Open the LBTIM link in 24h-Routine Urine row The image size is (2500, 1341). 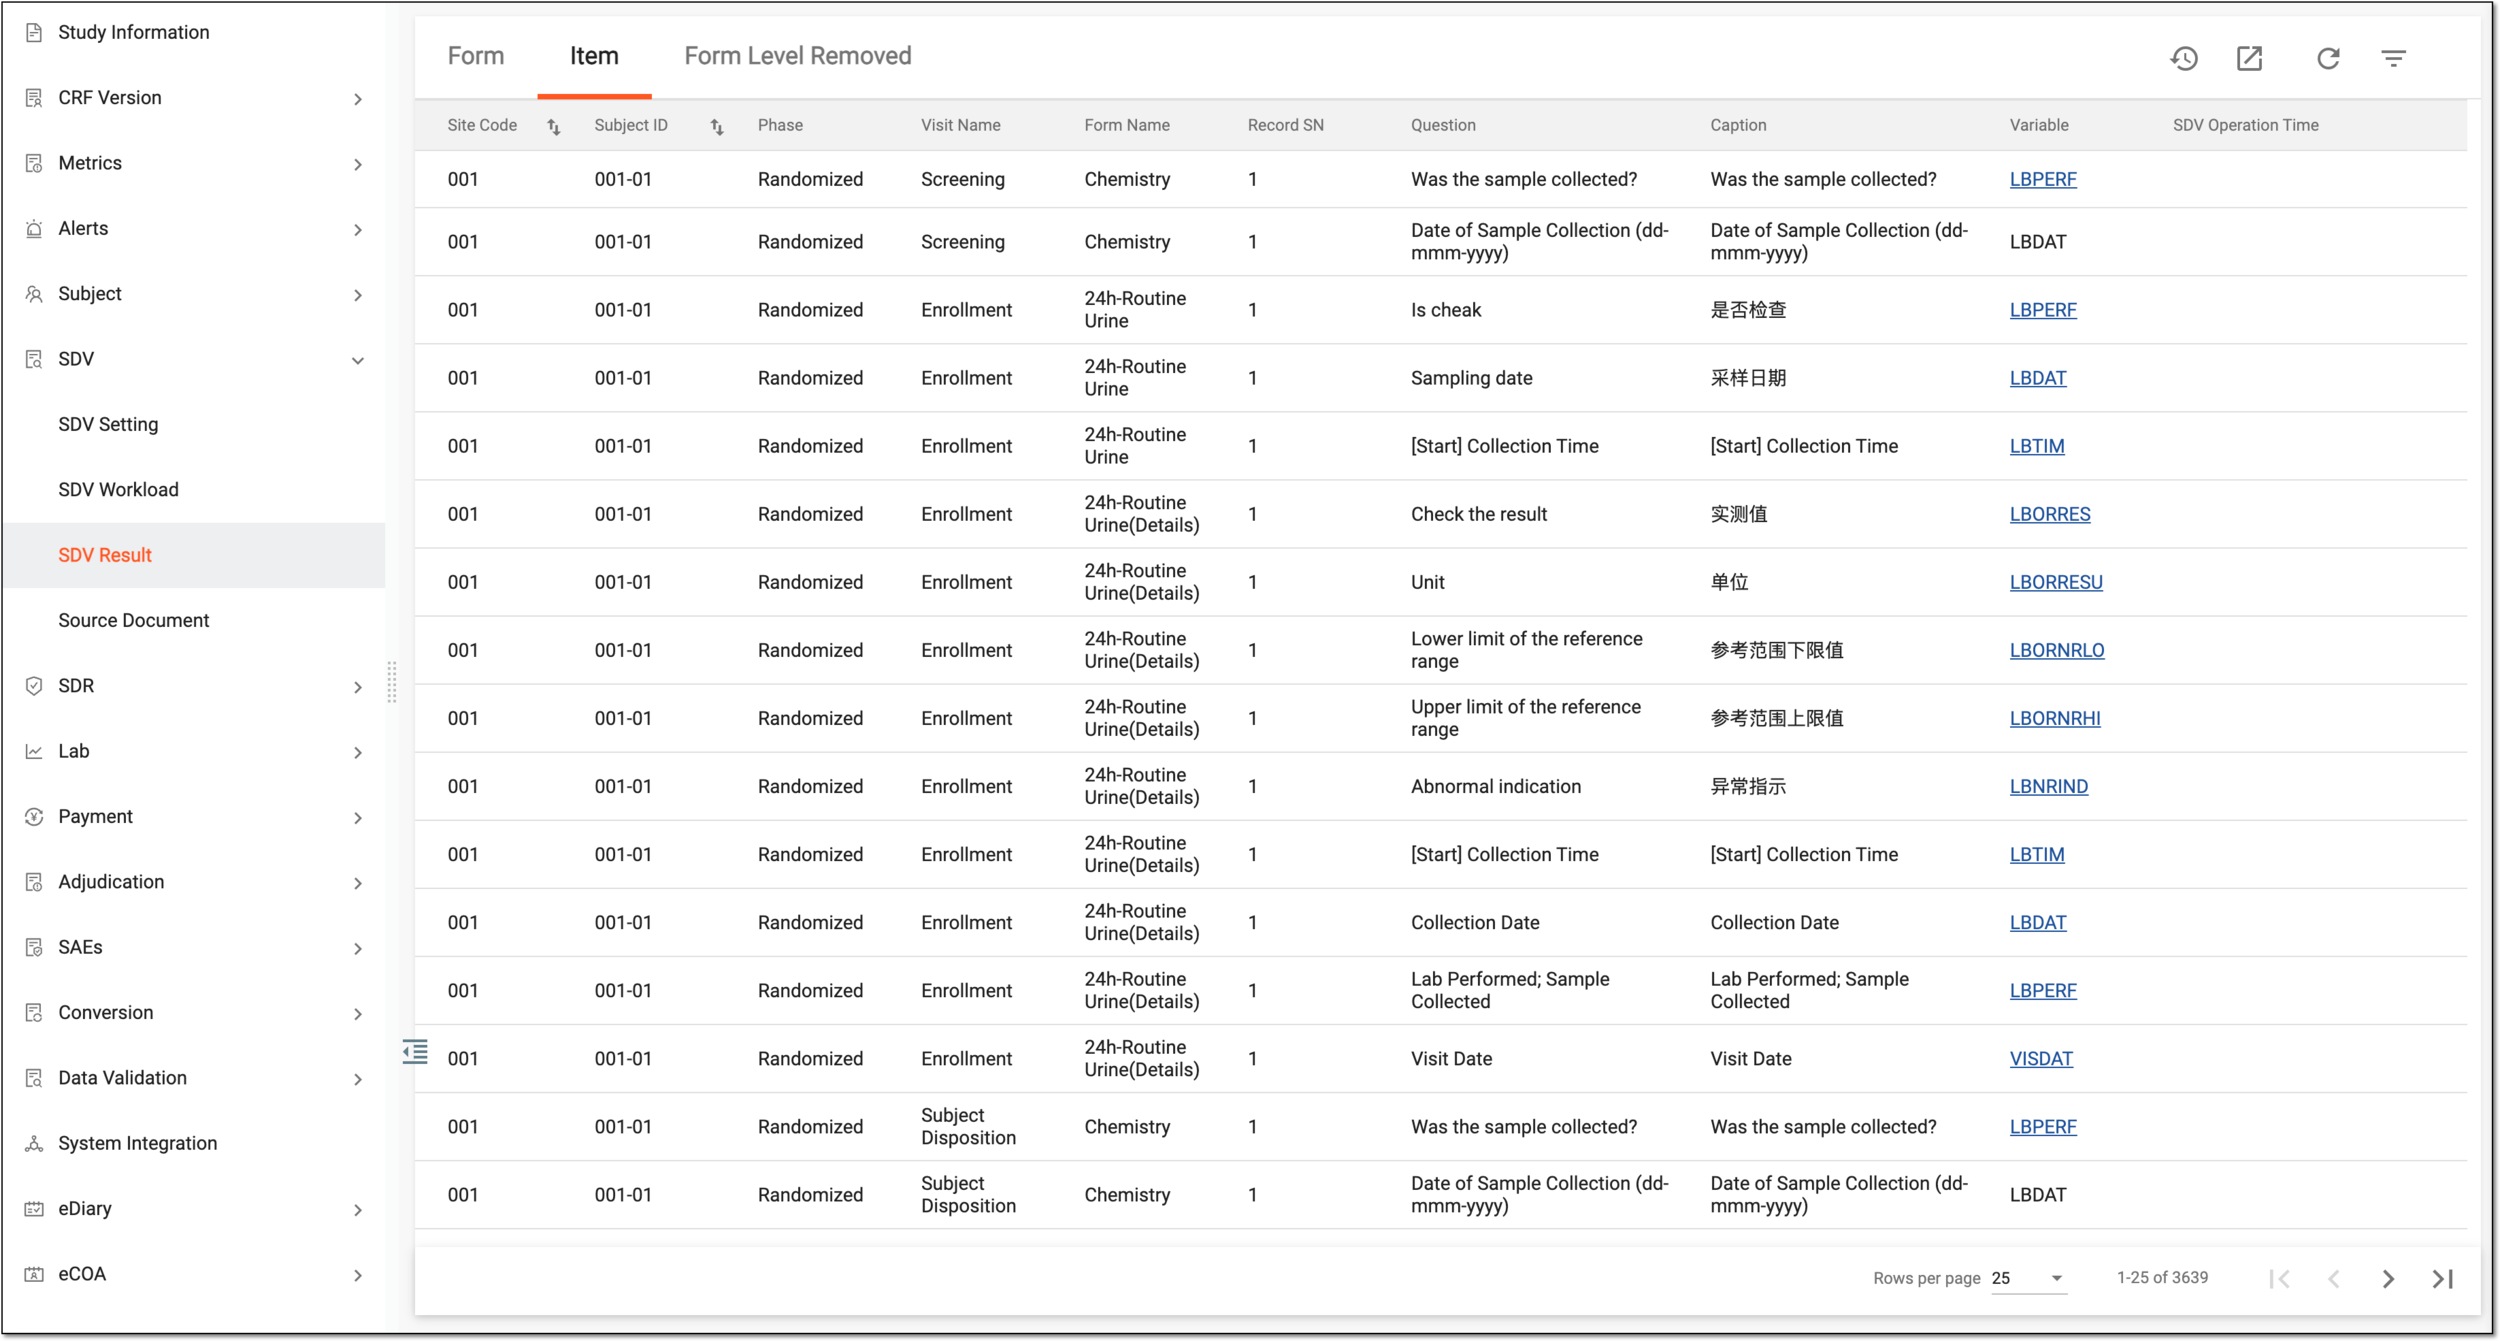2037,446
